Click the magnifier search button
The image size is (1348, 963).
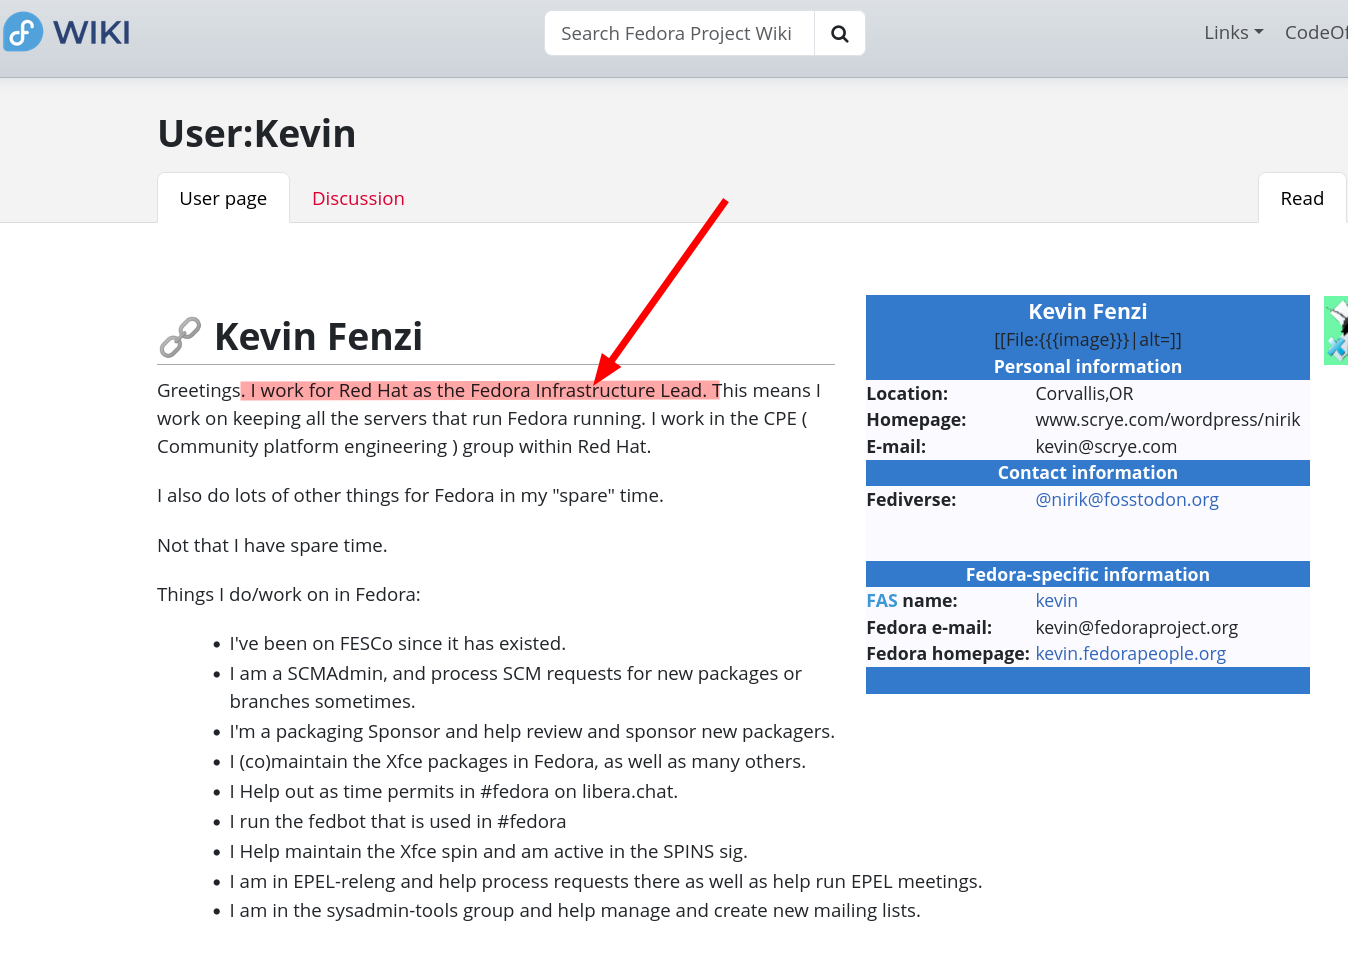coord(840,34)
